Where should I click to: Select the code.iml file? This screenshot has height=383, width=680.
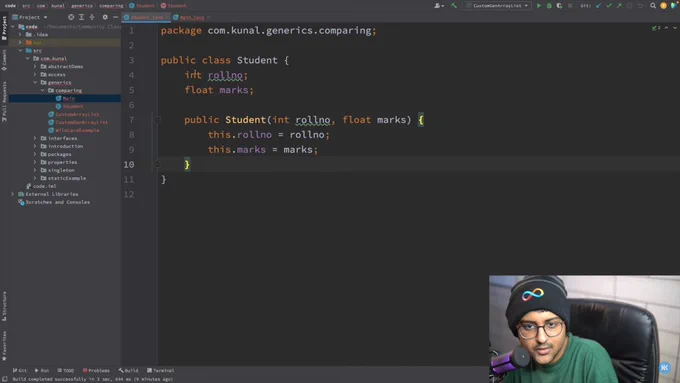(41, 186)
